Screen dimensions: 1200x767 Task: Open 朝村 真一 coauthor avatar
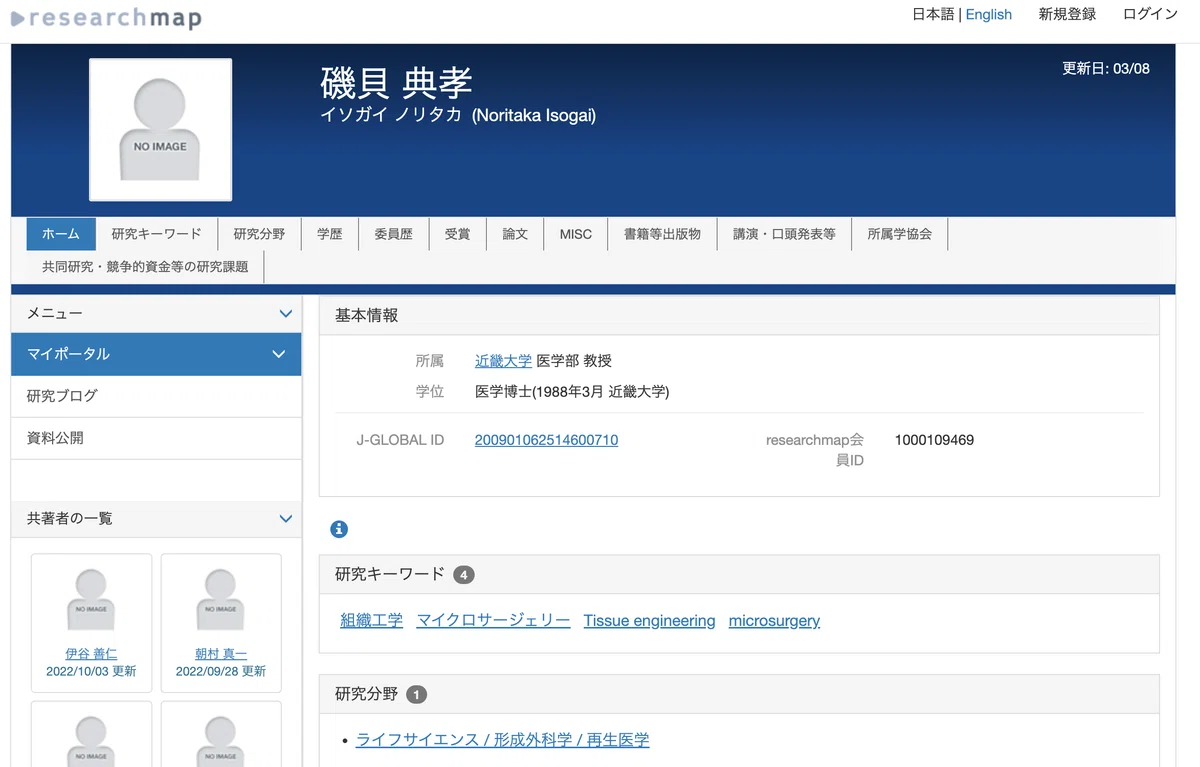221,600
